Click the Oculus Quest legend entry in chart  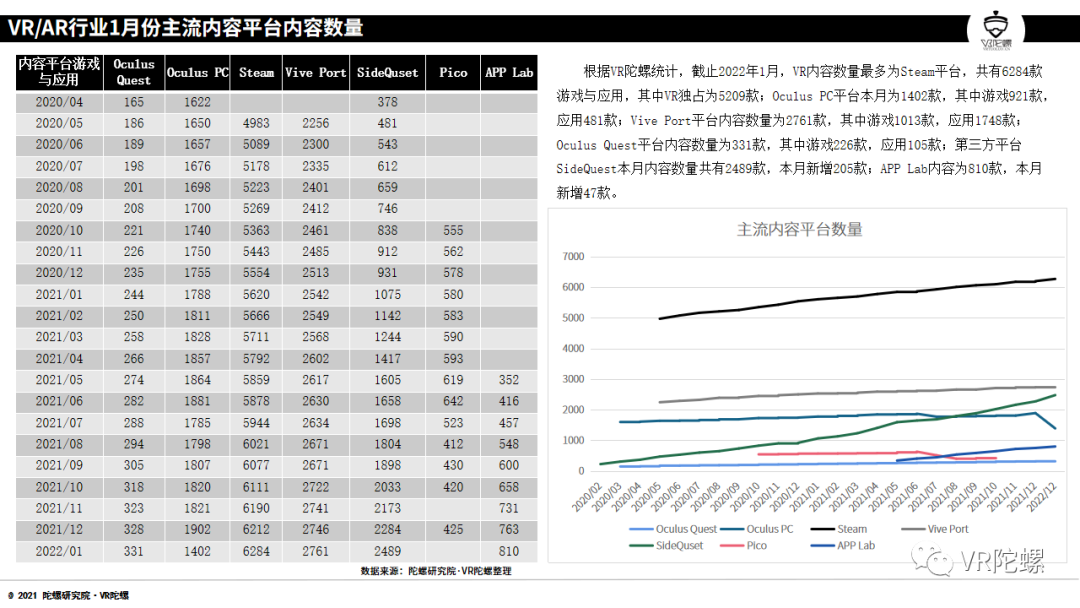coord(673,529)
